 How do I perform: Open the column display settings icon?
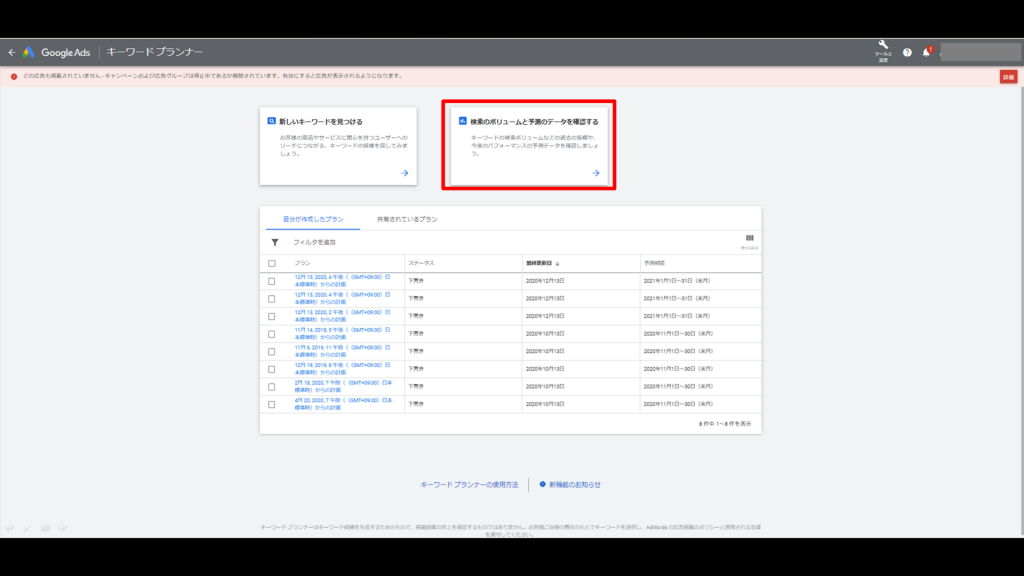pos(750,237)
